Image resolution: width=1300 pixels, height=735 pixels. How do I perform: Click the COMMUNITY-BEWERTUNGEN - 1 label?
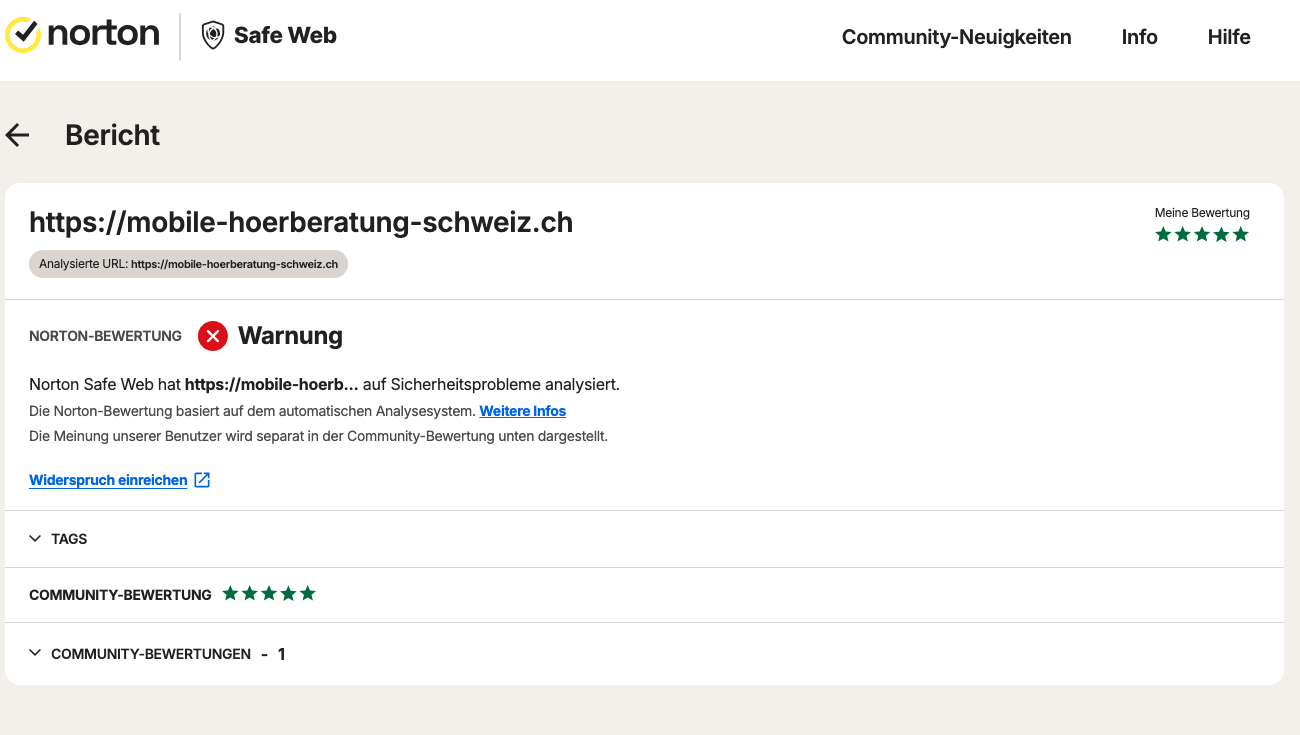click(168, 654)
